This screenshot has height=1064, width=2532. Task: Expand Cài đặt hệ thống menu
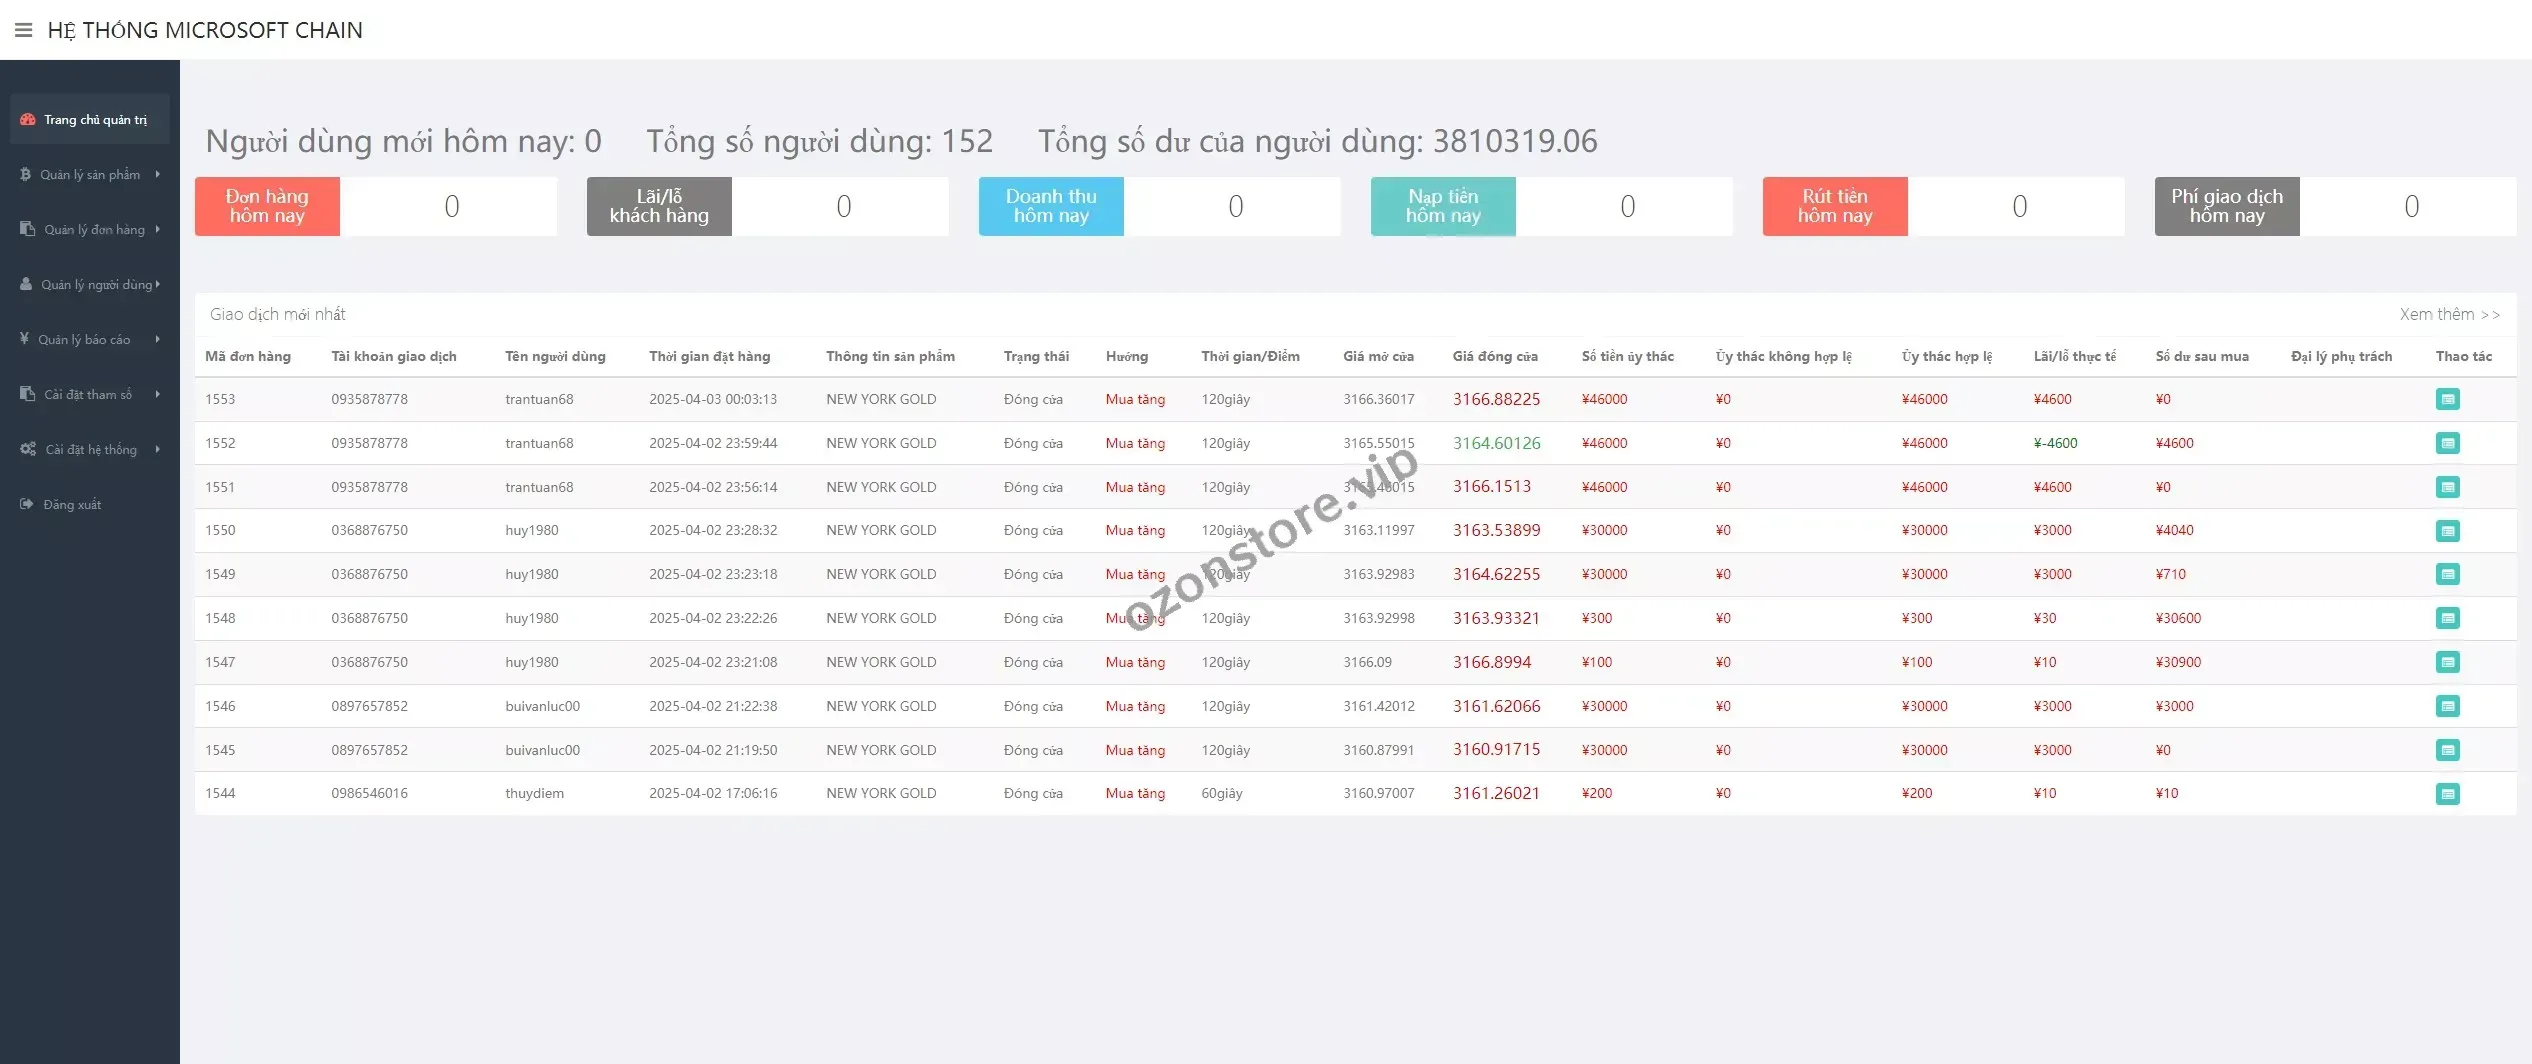pos(90,450)
